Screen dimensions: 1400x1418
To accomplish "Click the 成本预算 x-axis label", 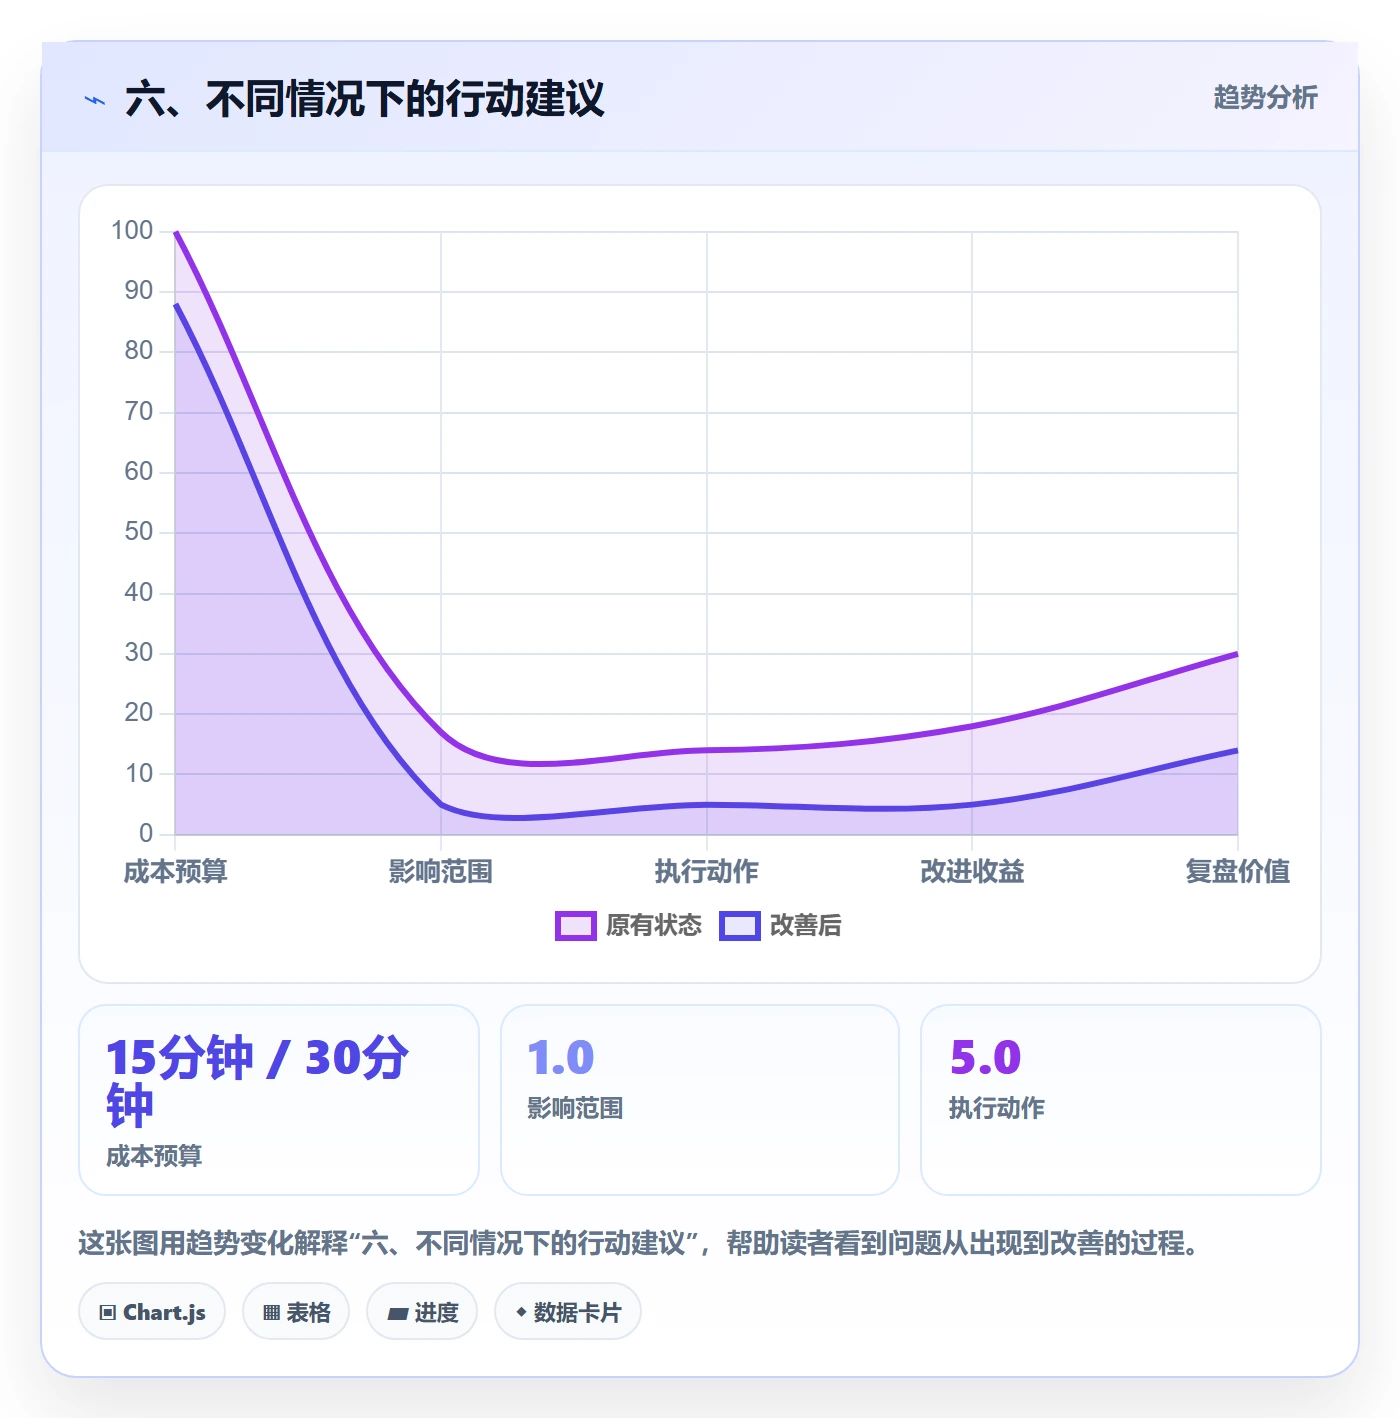I will click(x=175, y=871).
